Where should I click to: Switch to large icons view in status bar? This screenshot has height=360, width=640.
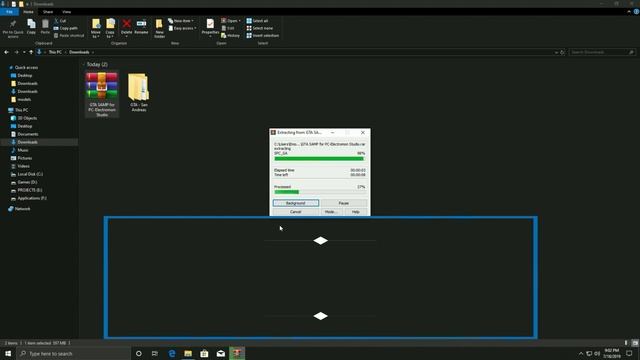pos(635,343)
